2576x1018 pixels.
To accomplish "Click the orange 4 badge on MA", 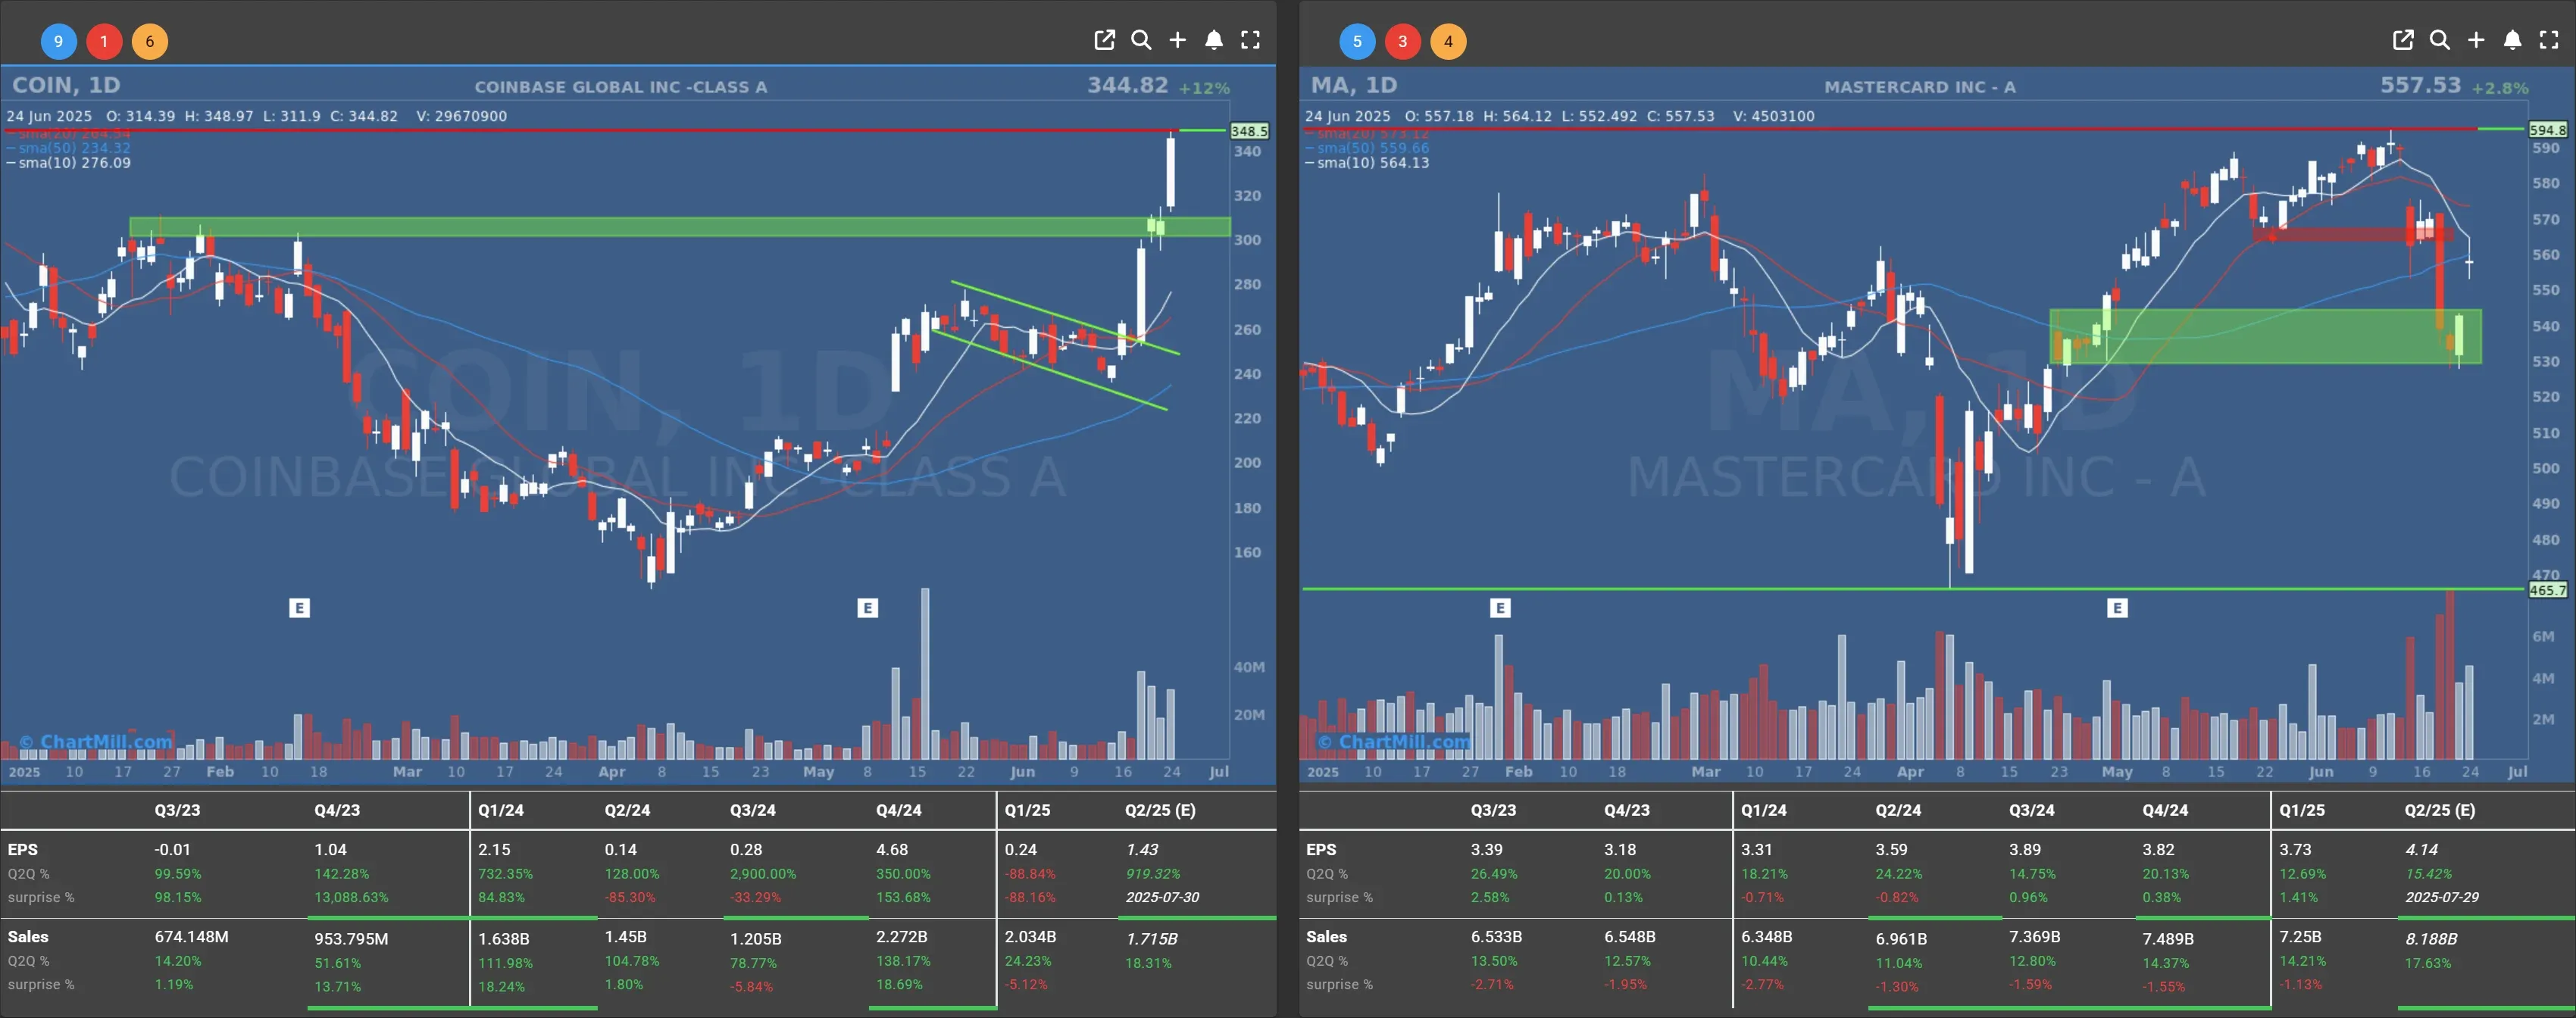I will point(1448,41).
